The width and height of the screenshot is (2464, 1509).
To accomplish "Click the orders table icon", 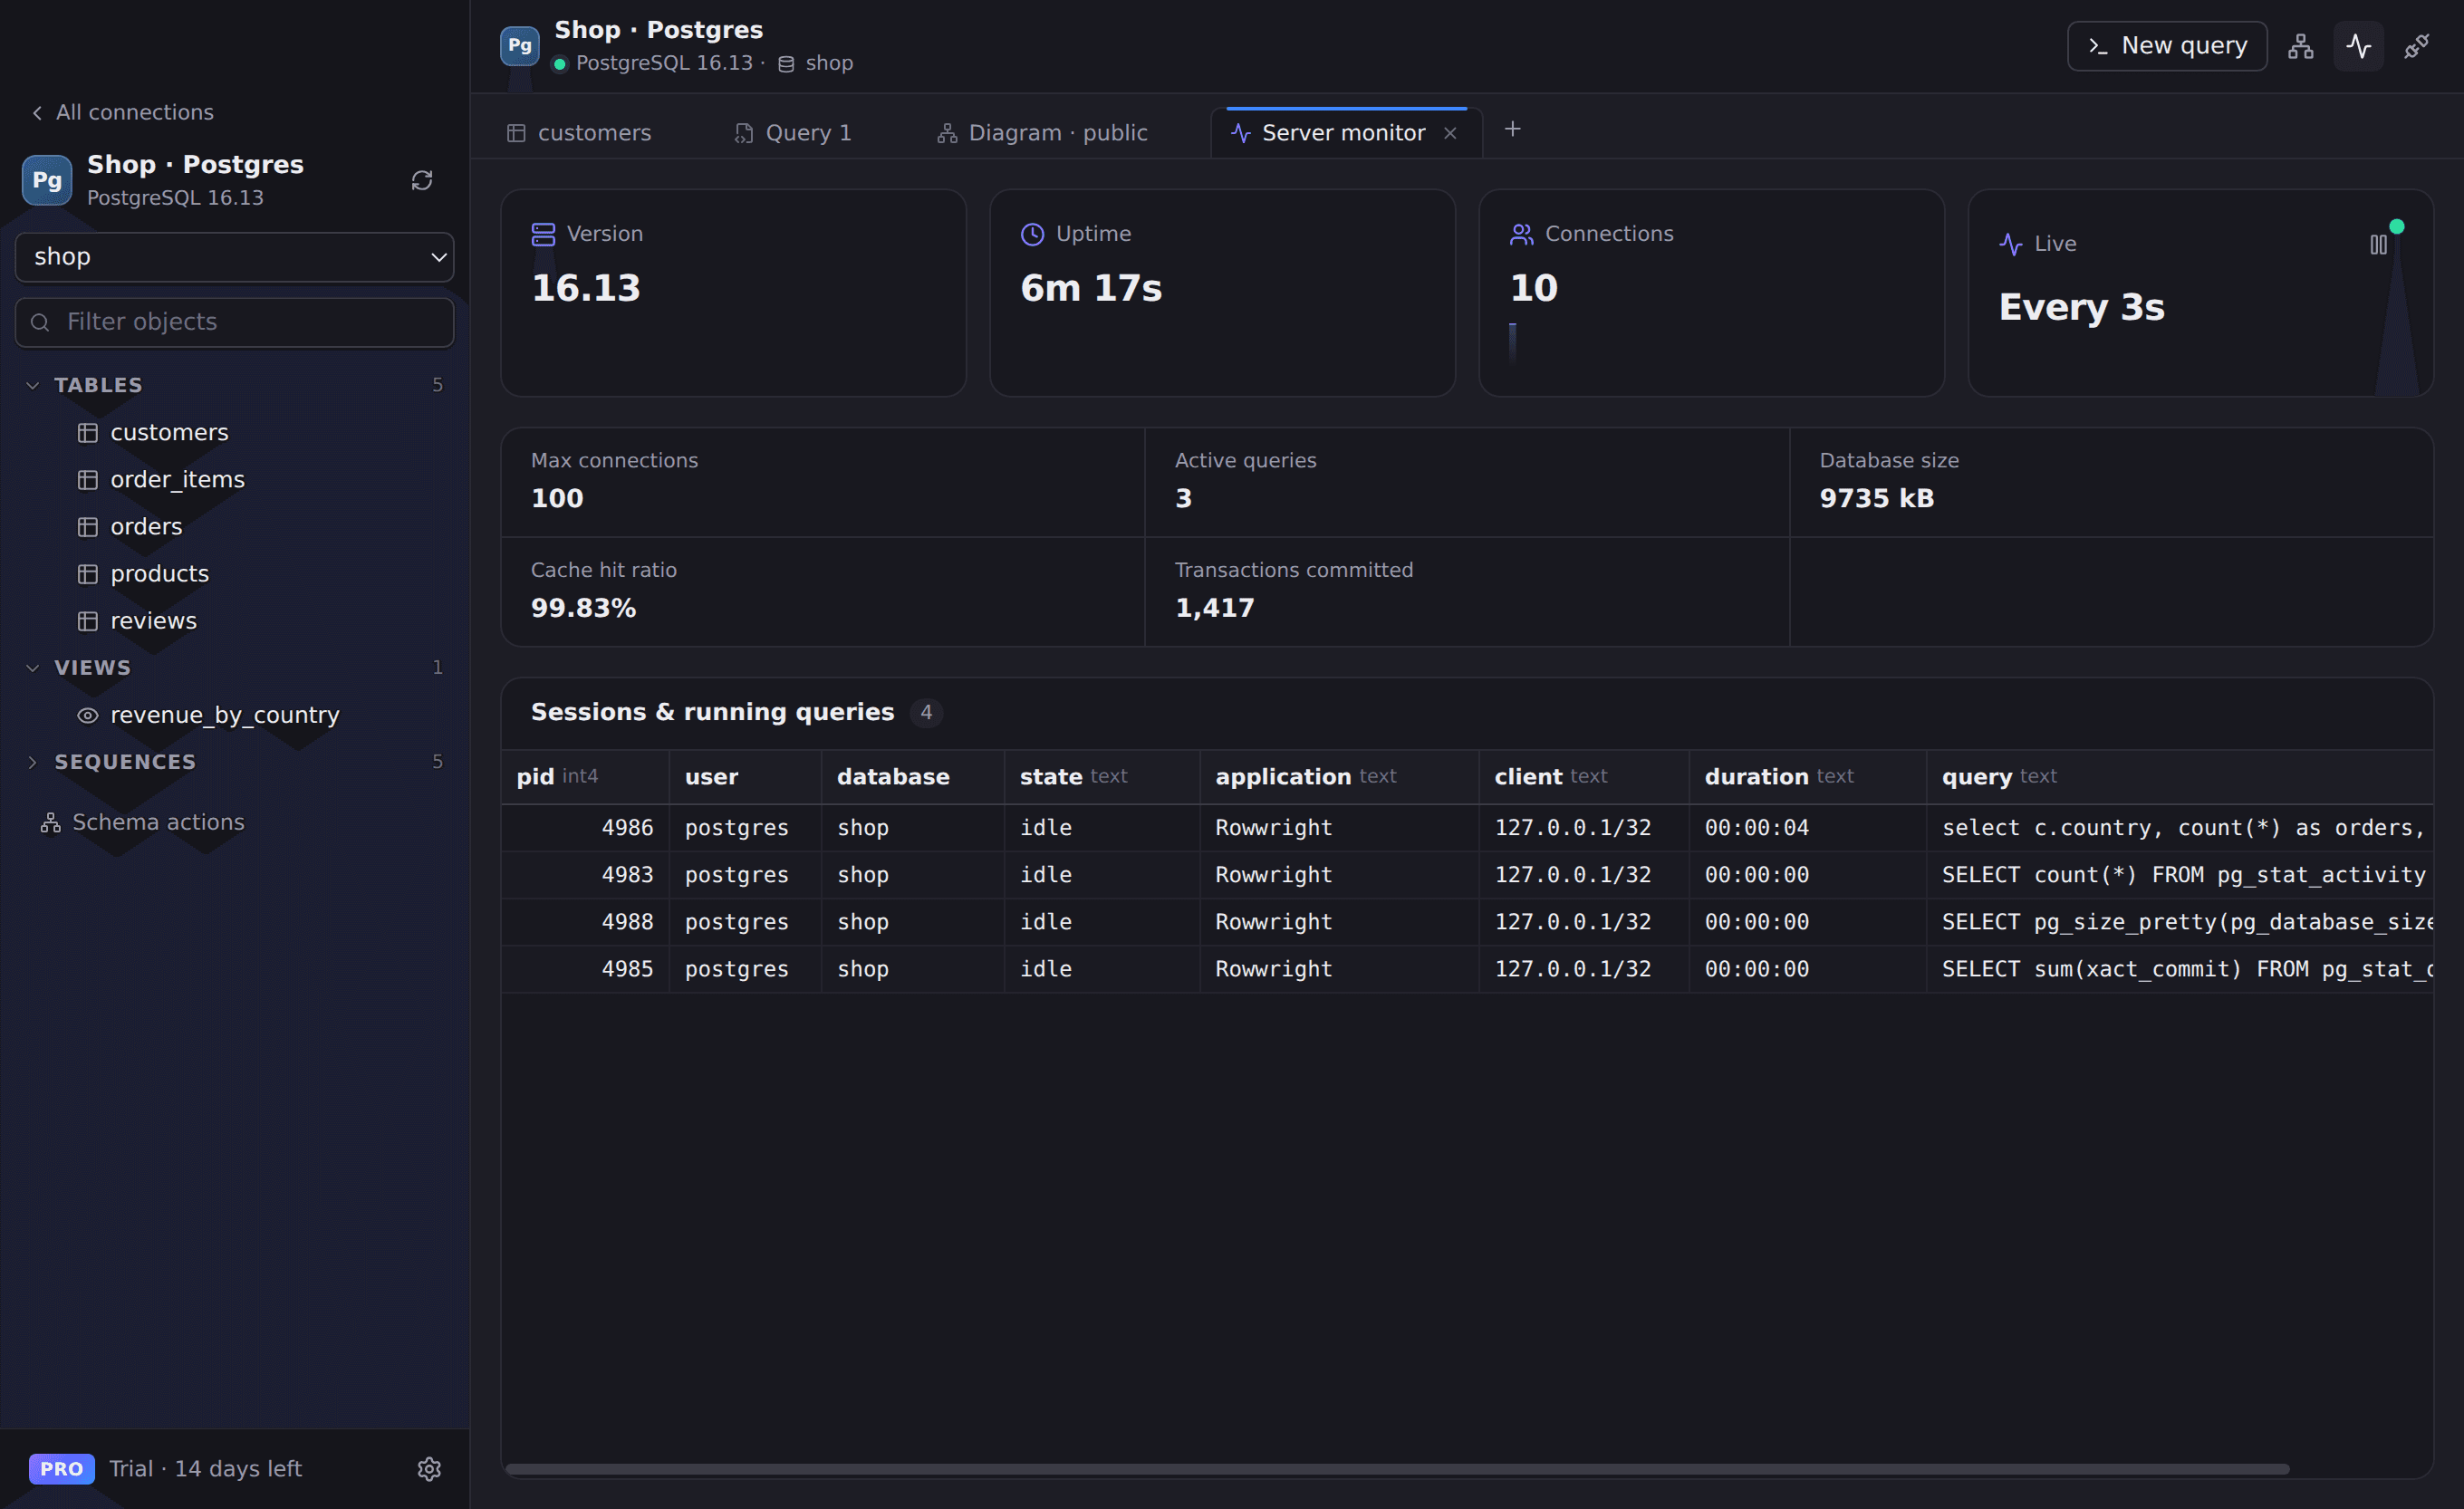I will pyautogui.click(x=88, y=526).
